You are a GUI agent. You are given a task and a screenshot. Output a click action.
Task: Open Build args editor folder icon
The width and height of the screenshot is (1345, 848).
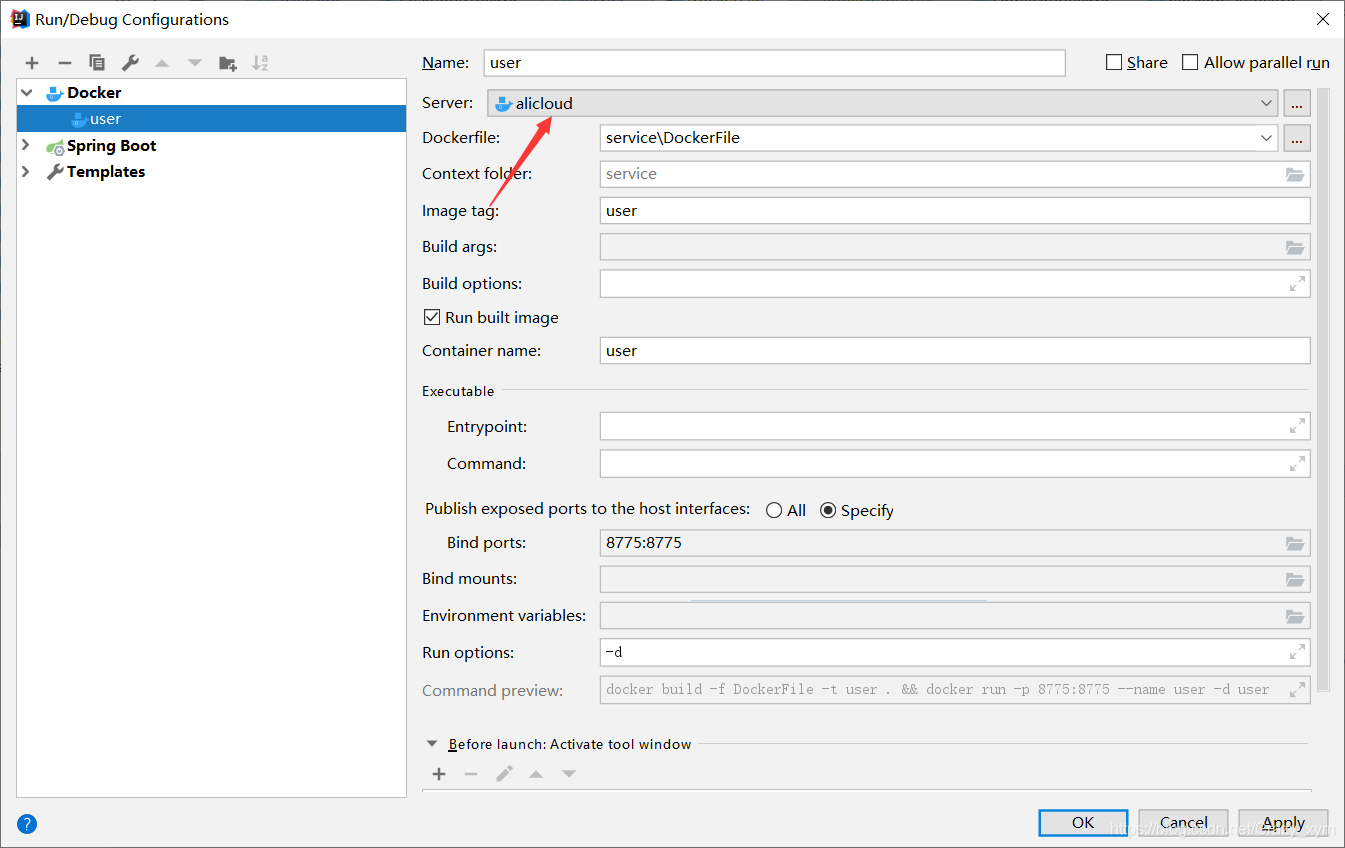point(1295,247)
